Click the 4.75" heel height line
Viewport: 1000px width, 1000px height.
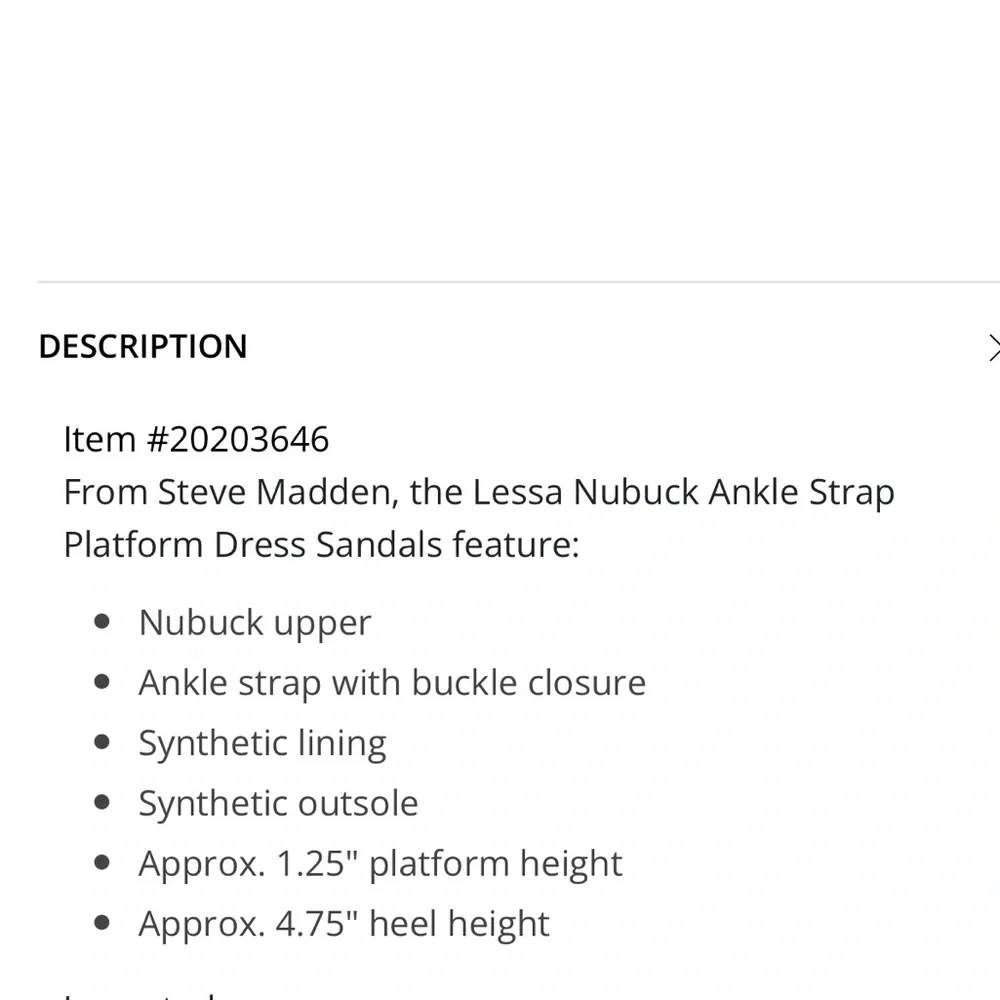click(344, 923)
